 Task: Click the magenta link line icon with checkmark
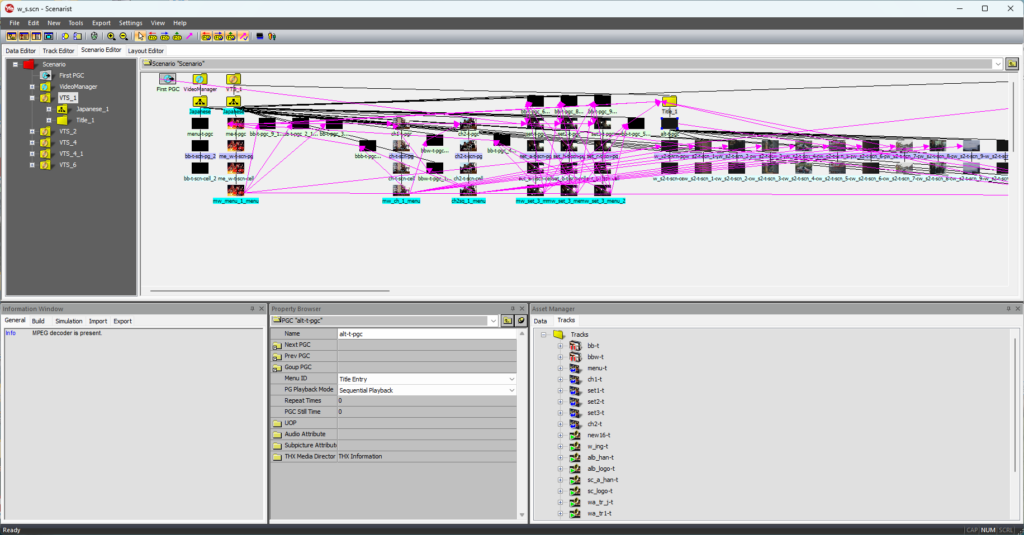tap(243, 37)
